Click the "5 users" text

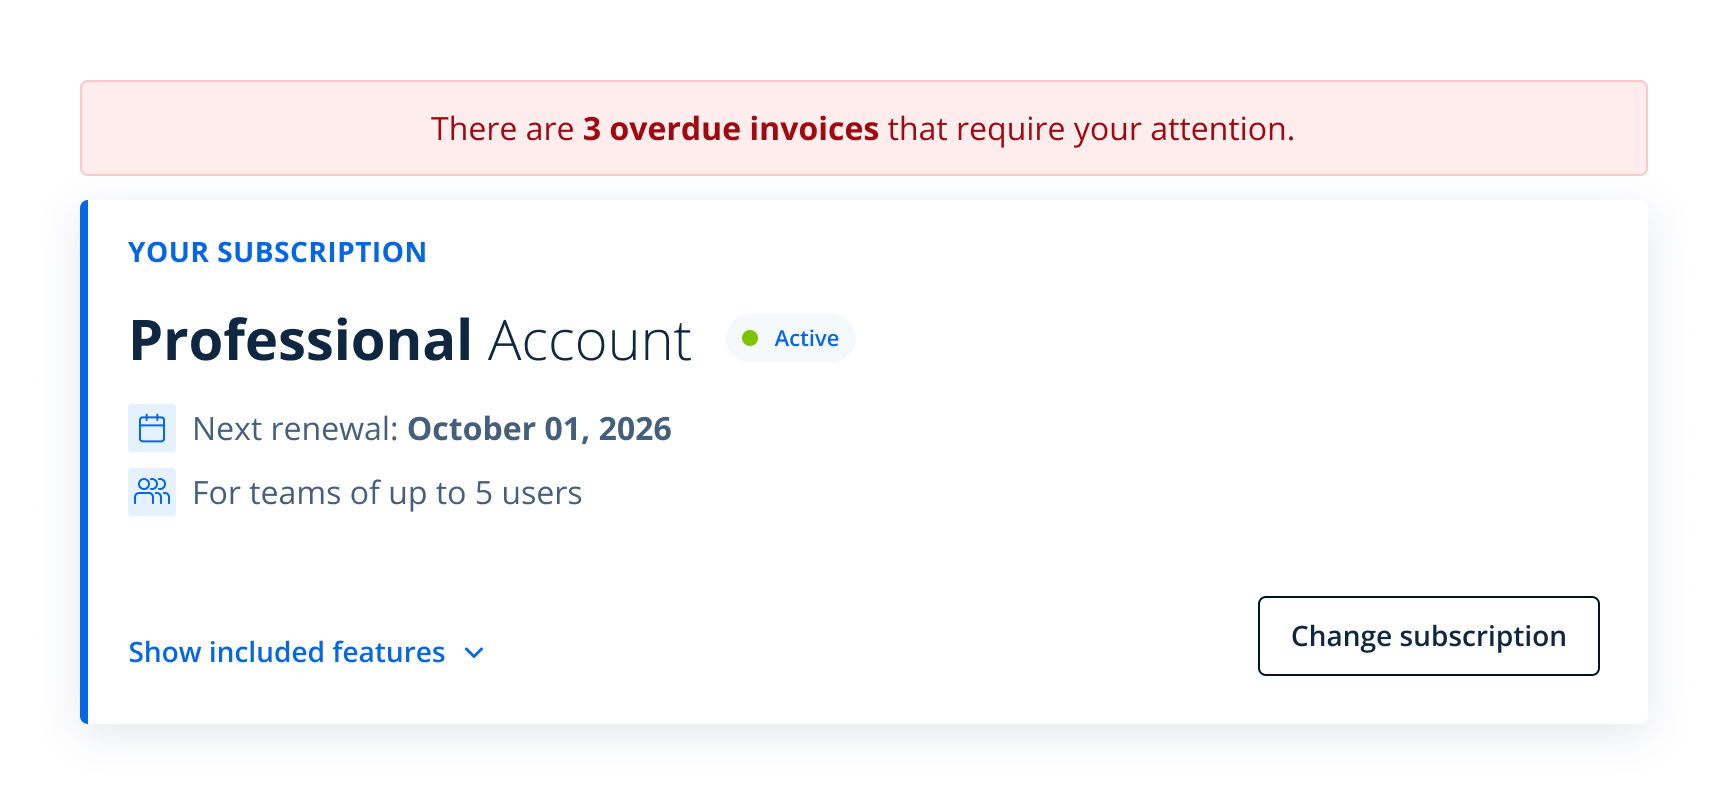tap(528, 493)
